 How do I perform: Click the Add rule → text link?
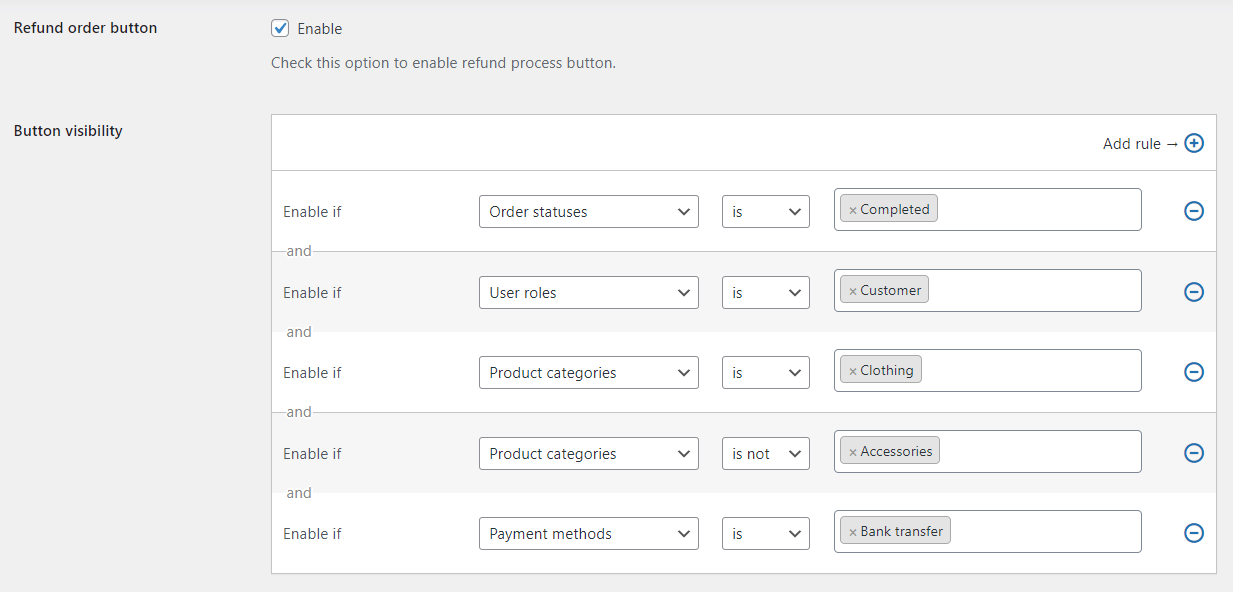pos(1140,144)
